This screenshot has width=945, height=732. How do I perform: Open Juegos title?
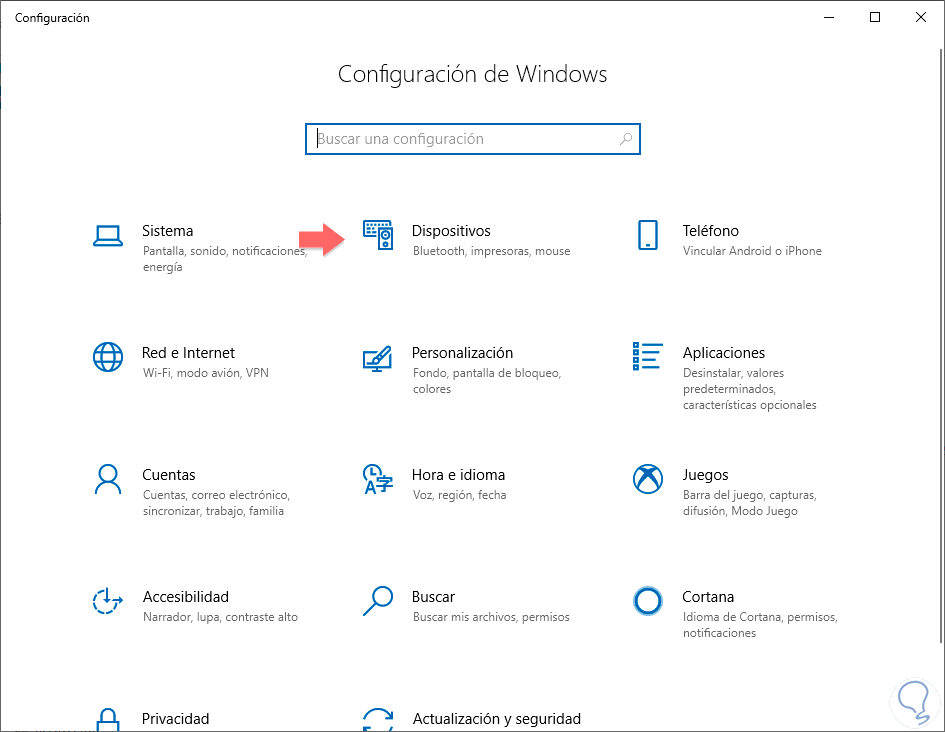tap(705, 475)
